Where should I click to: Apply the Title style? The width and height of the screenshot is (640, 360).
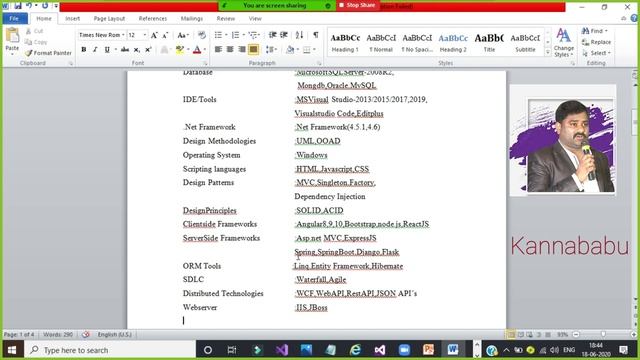click(x=489, y=42)
